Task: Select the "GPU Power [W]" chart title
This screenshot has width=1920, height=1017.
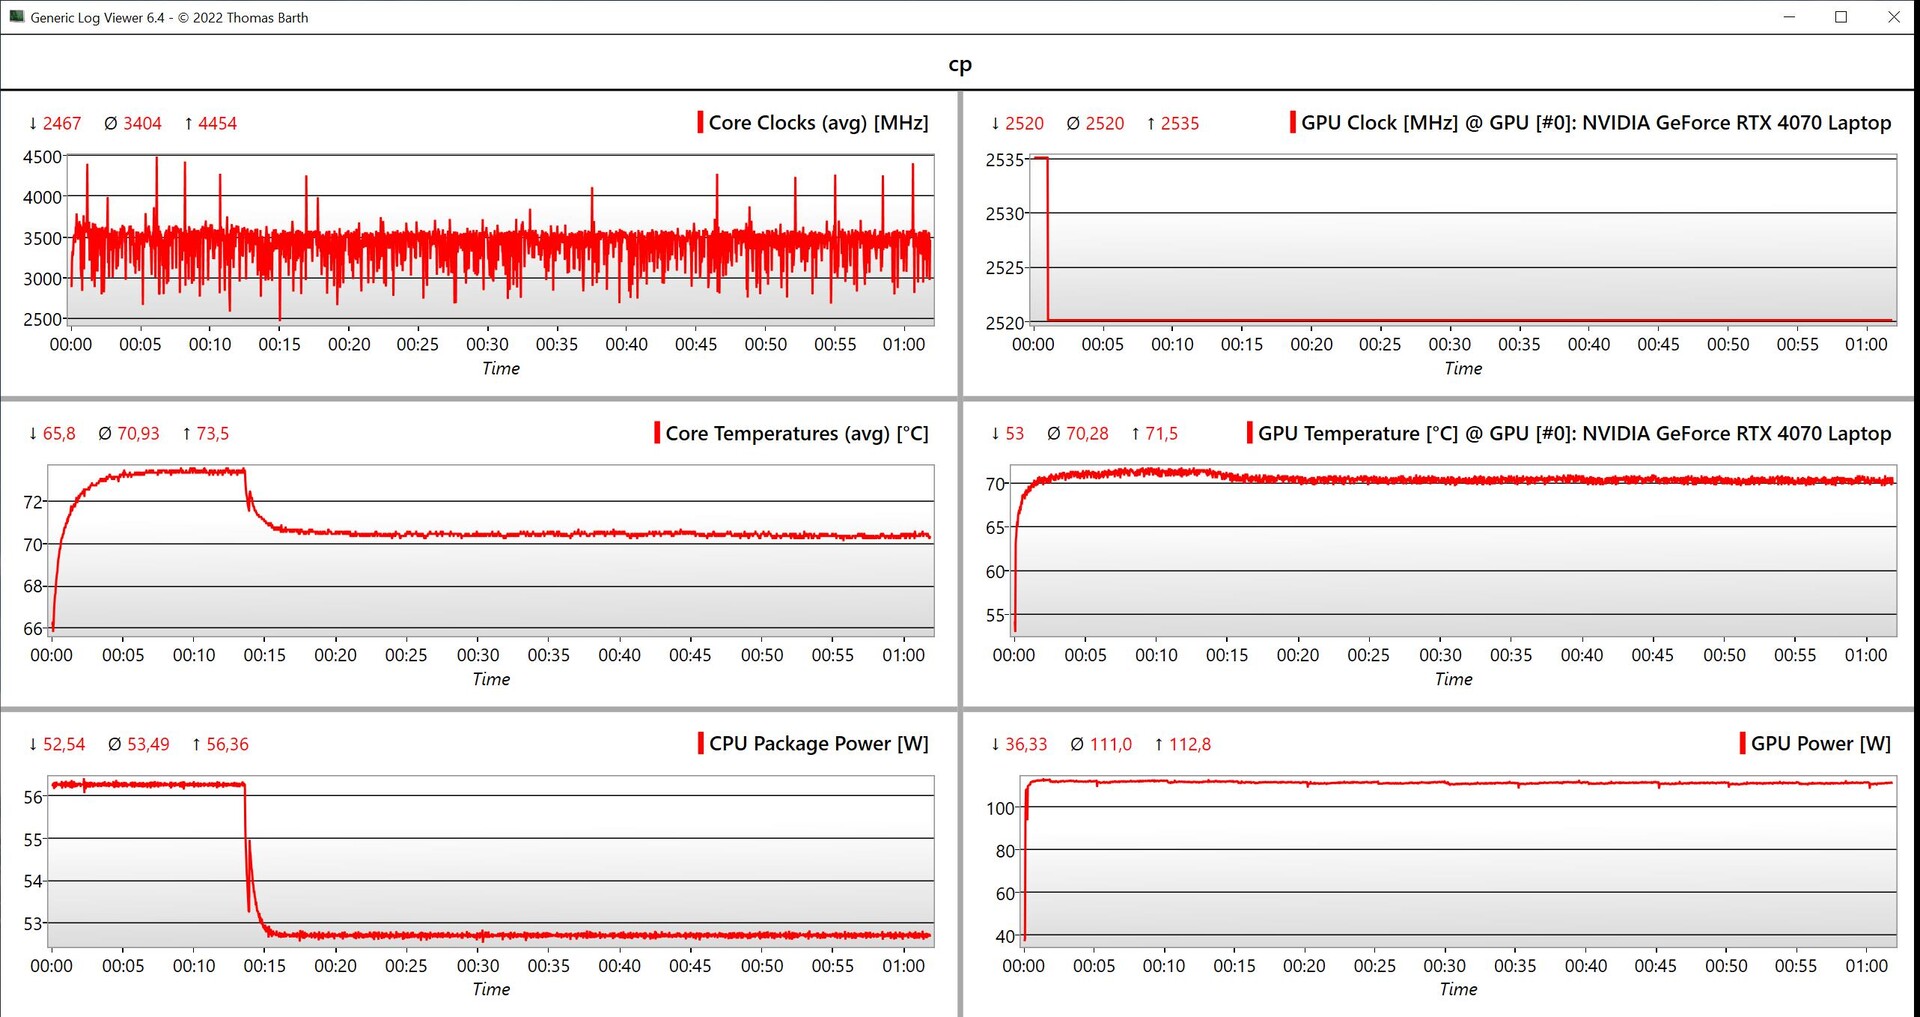Action: click(1821, 744)
